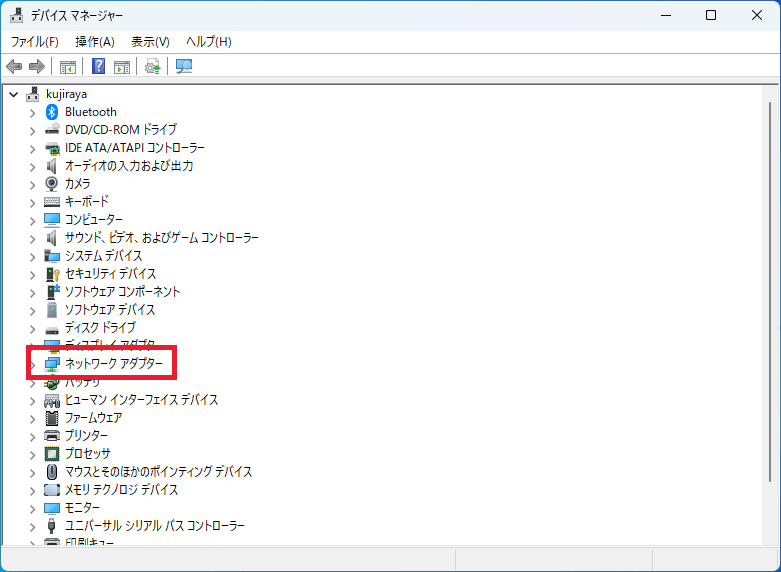Screen dimensions: 781x572
Task: Select the セキュリティ デバイス label
Action: [111, 274]
